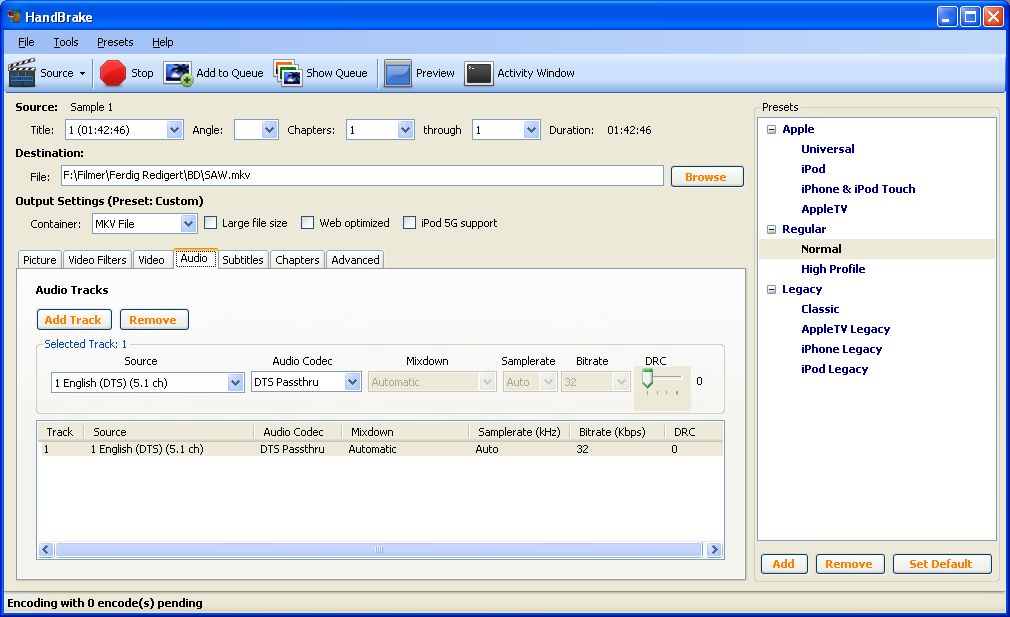1010x617 pixels.
Task: Click the Add preset button
Action: [784, 564]
